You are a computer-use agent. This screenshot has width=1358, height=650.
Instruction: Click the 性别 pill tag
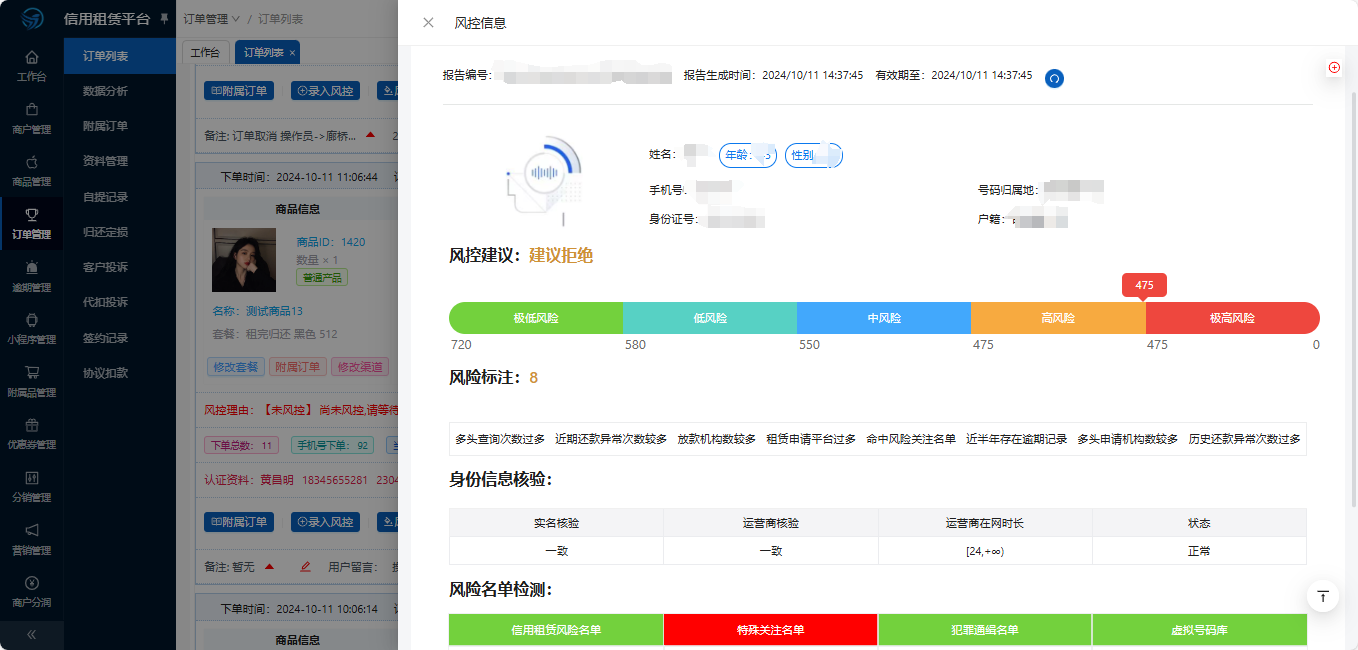(x=814, y=155)
